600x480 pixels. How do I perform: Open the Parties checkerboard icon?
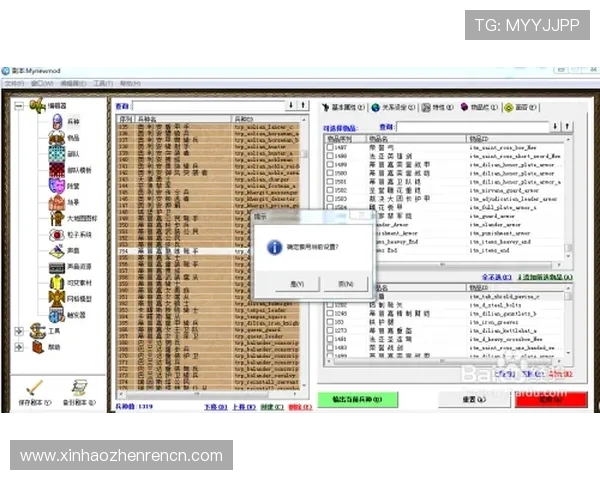point(57,153)
